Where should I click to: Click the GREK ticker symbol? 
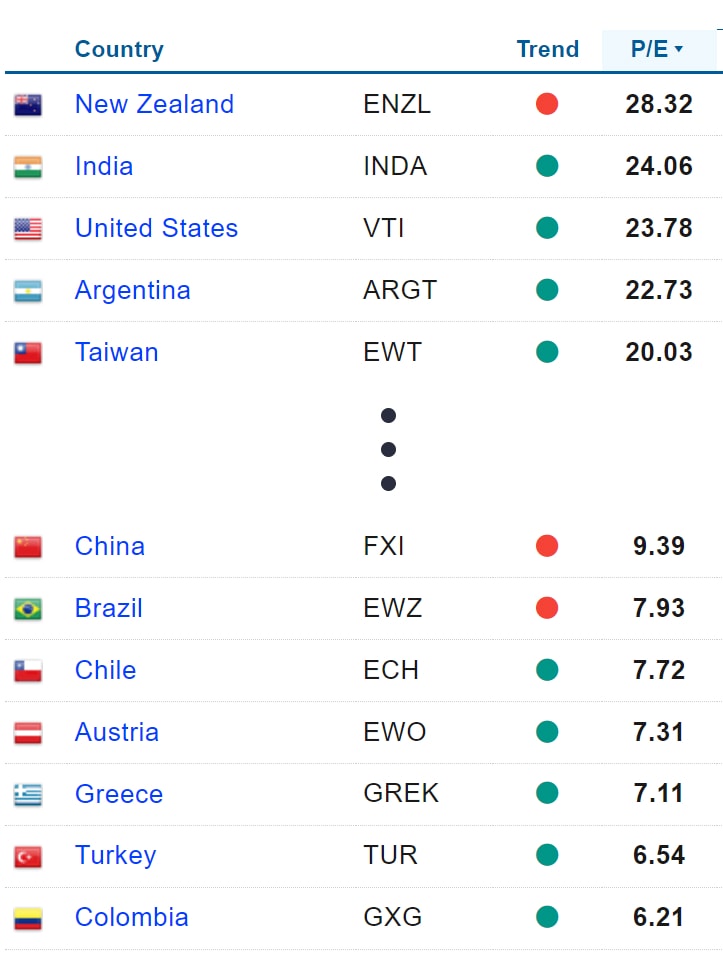point(401,794)
